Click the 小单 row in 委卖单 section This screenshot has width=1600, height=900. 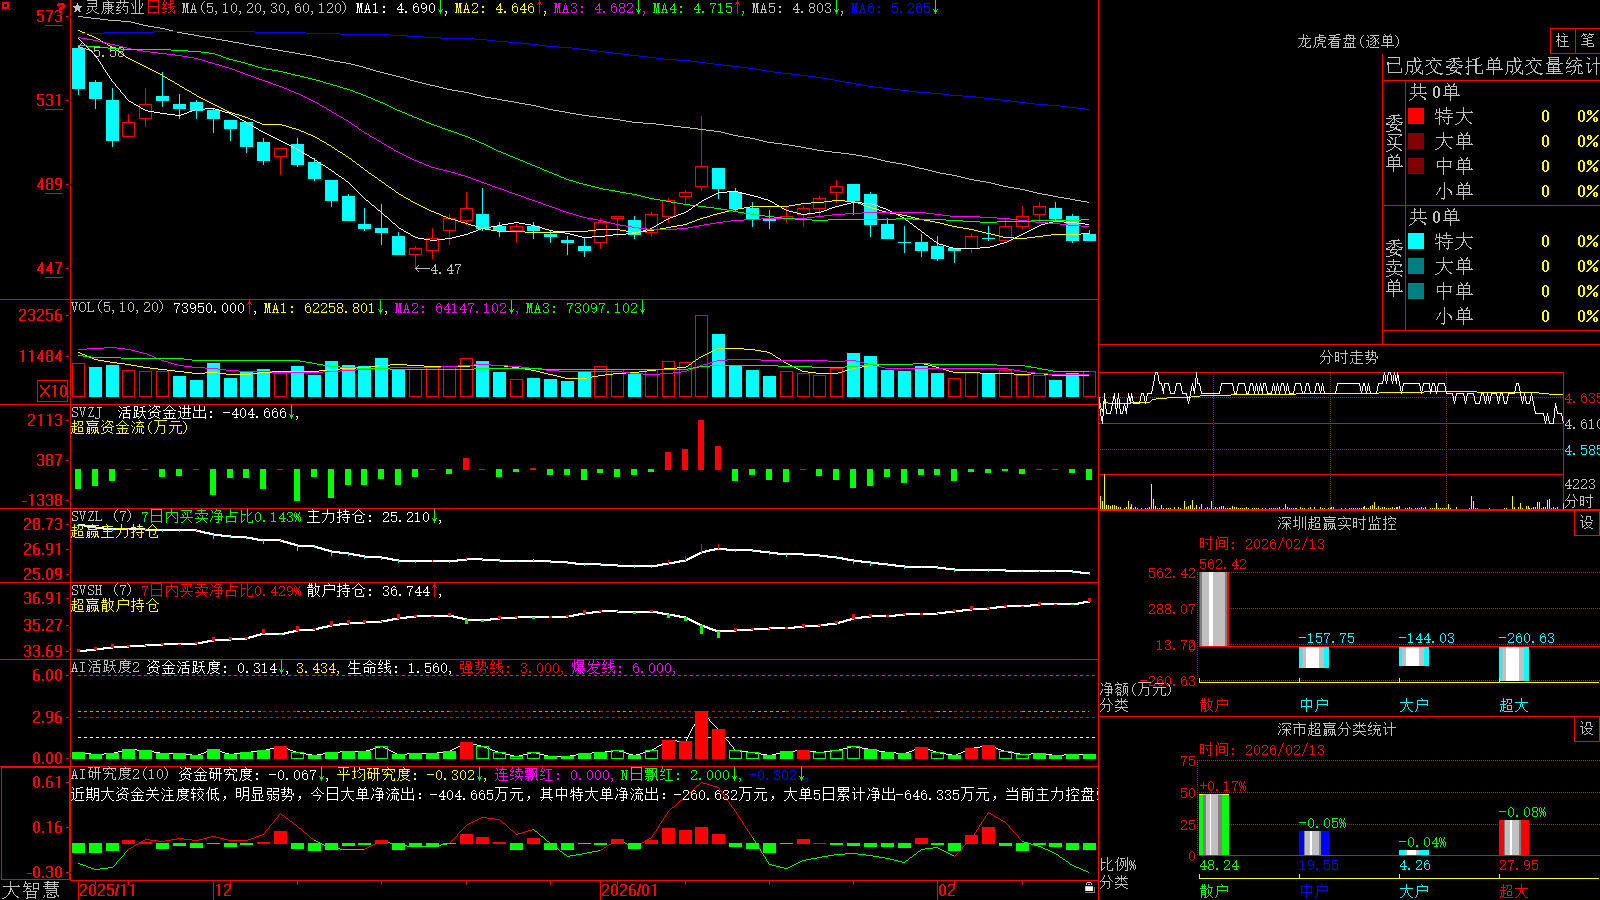pyautogui.click(x=1504, y=316)
